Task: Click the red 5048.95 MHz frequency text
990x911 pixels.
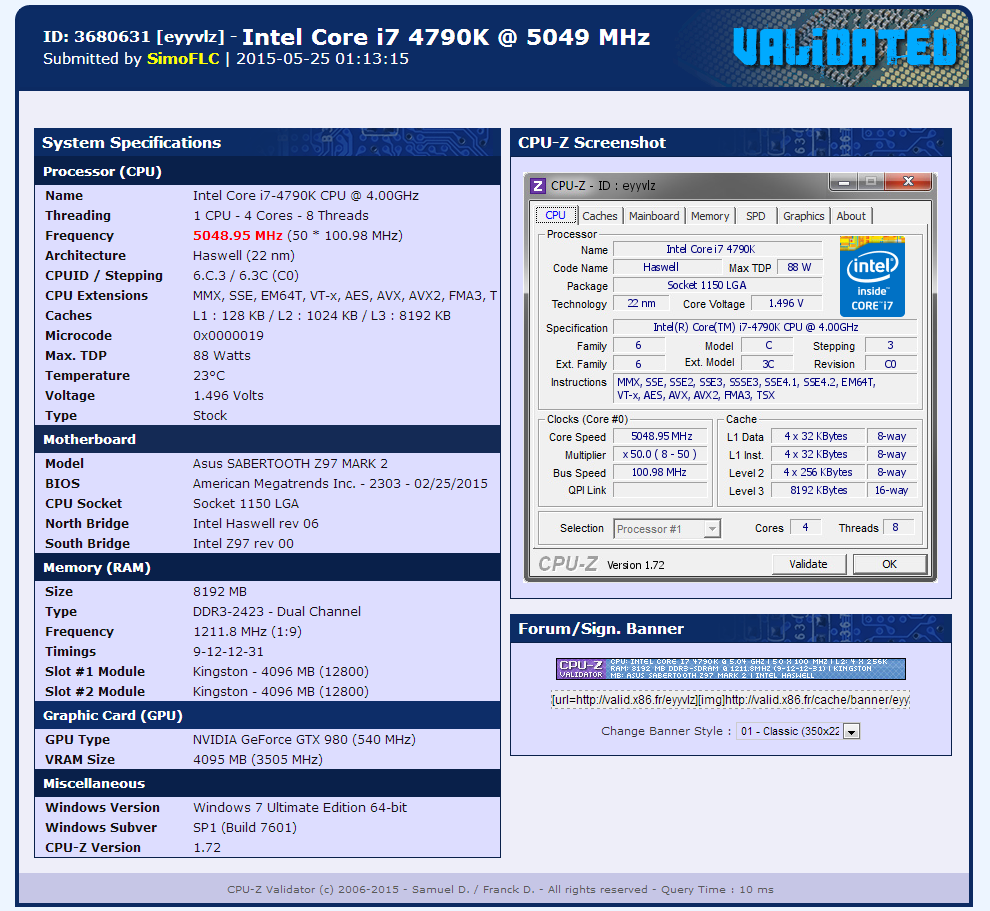Action: (x=237, y=235)
